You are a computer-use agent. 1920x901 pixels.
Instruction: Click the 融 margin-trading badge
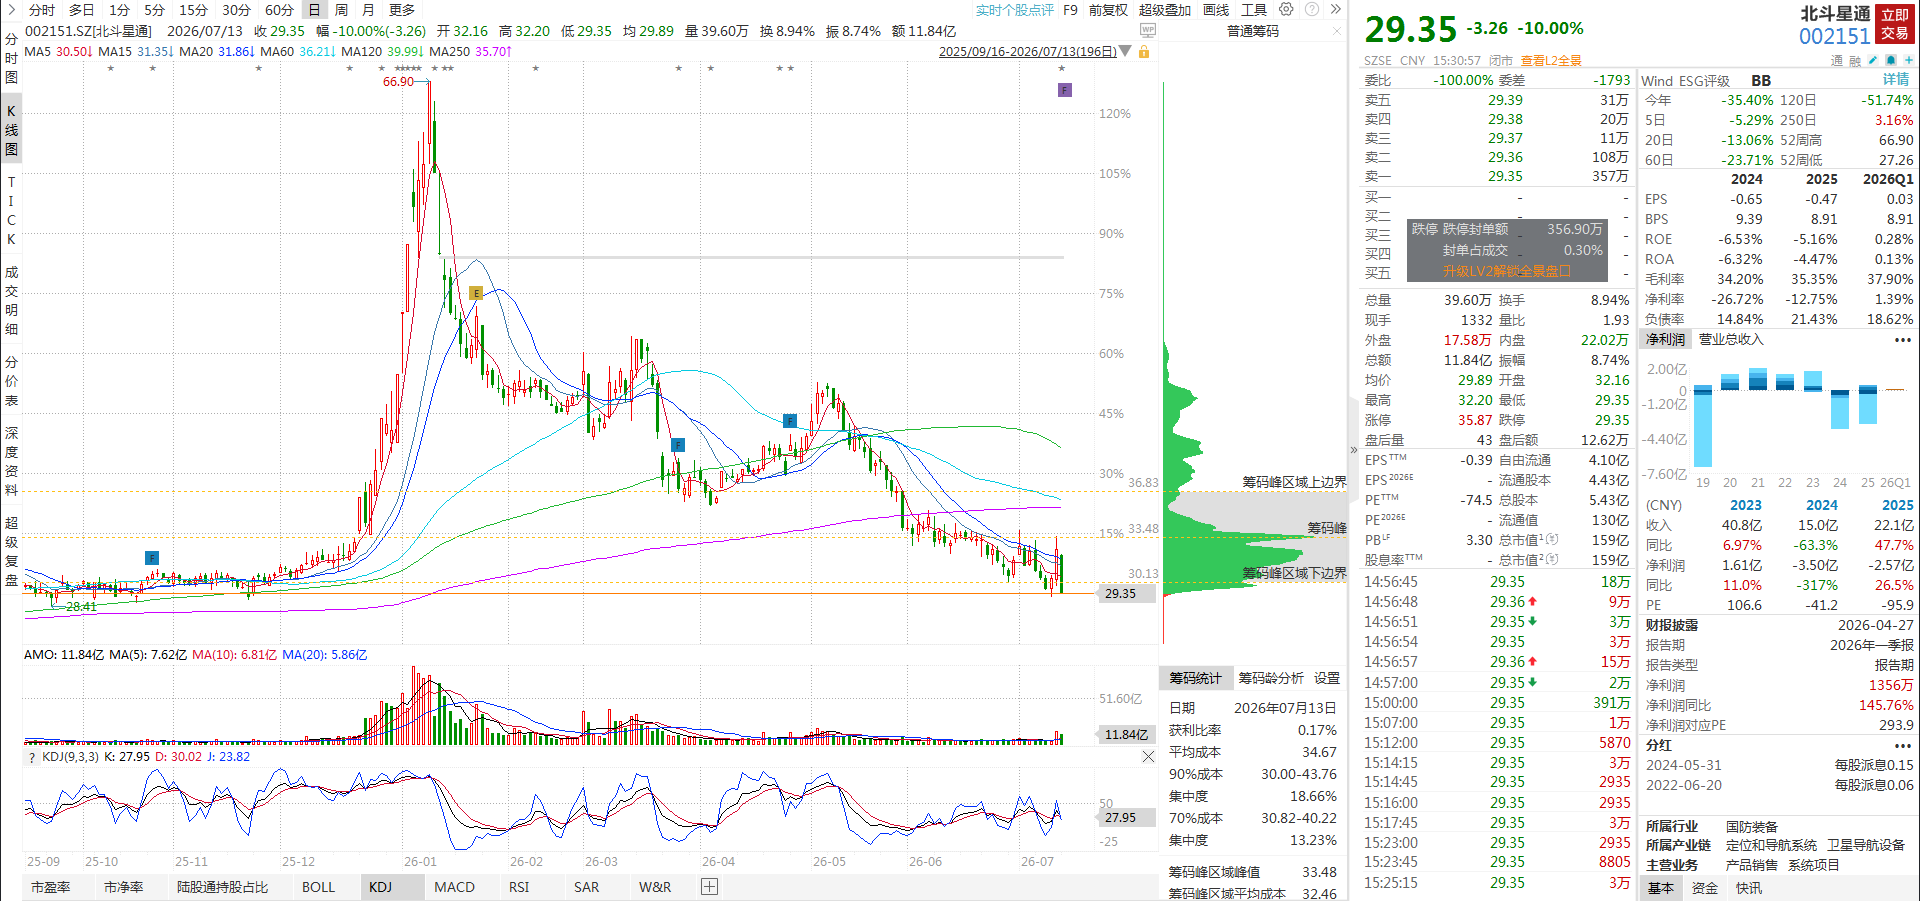click(1855, 61)
